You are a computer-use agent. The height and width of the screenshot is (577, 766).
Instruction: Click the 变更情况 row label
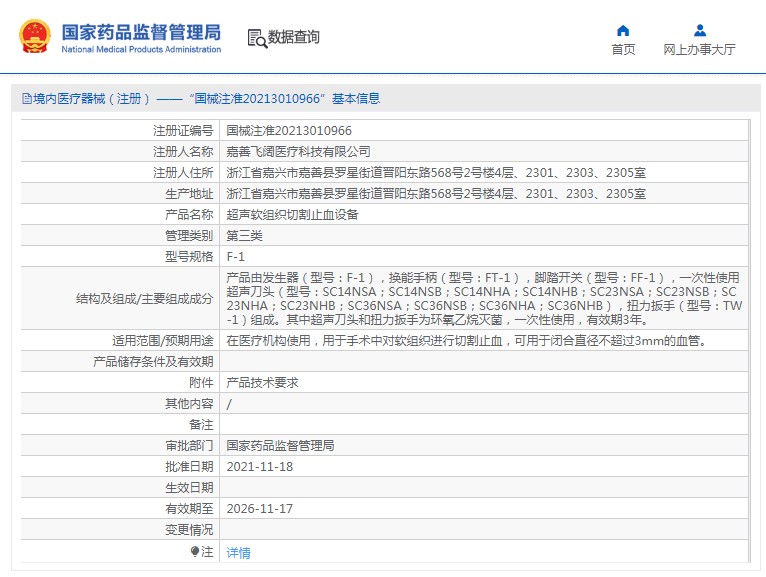coord(189,530)
